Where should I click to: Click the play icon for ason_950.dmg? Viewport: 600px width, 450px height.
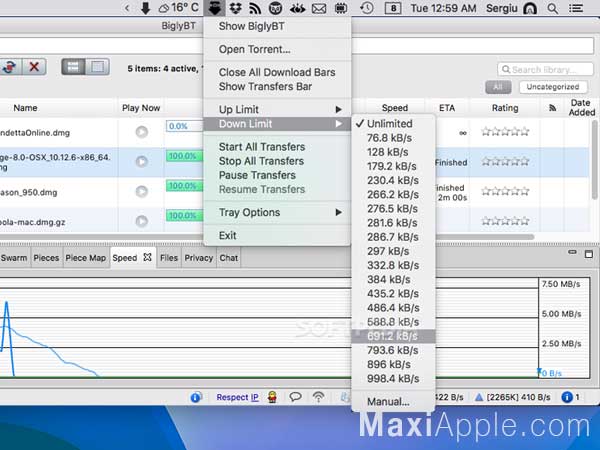click(x=142, y=191)
